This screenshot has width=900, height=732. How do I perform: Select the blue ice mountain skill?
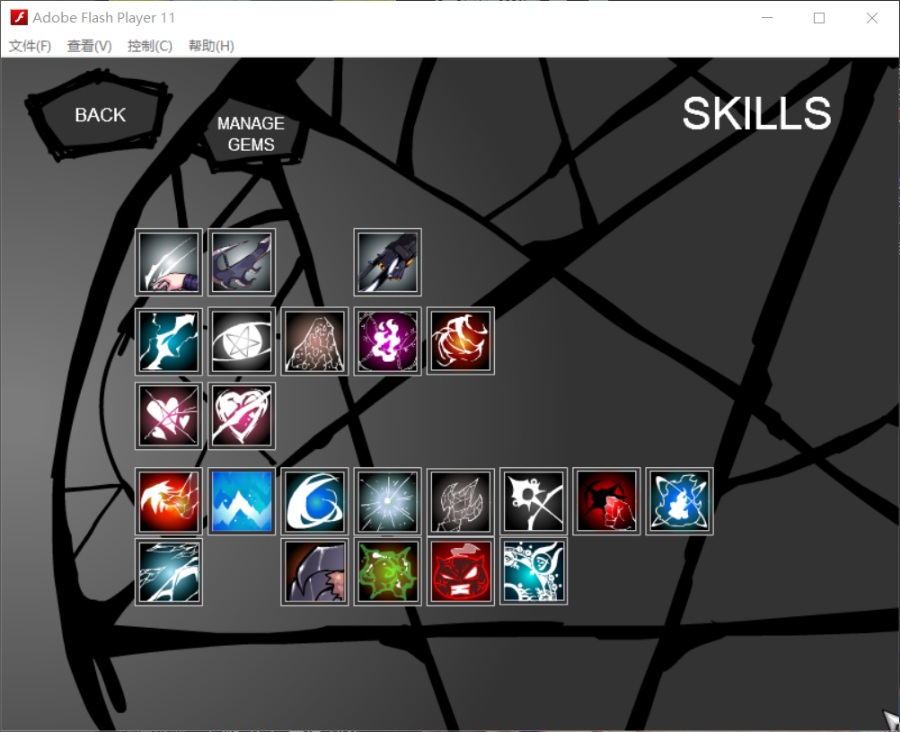pyautogui.click(x=242, y=501)
